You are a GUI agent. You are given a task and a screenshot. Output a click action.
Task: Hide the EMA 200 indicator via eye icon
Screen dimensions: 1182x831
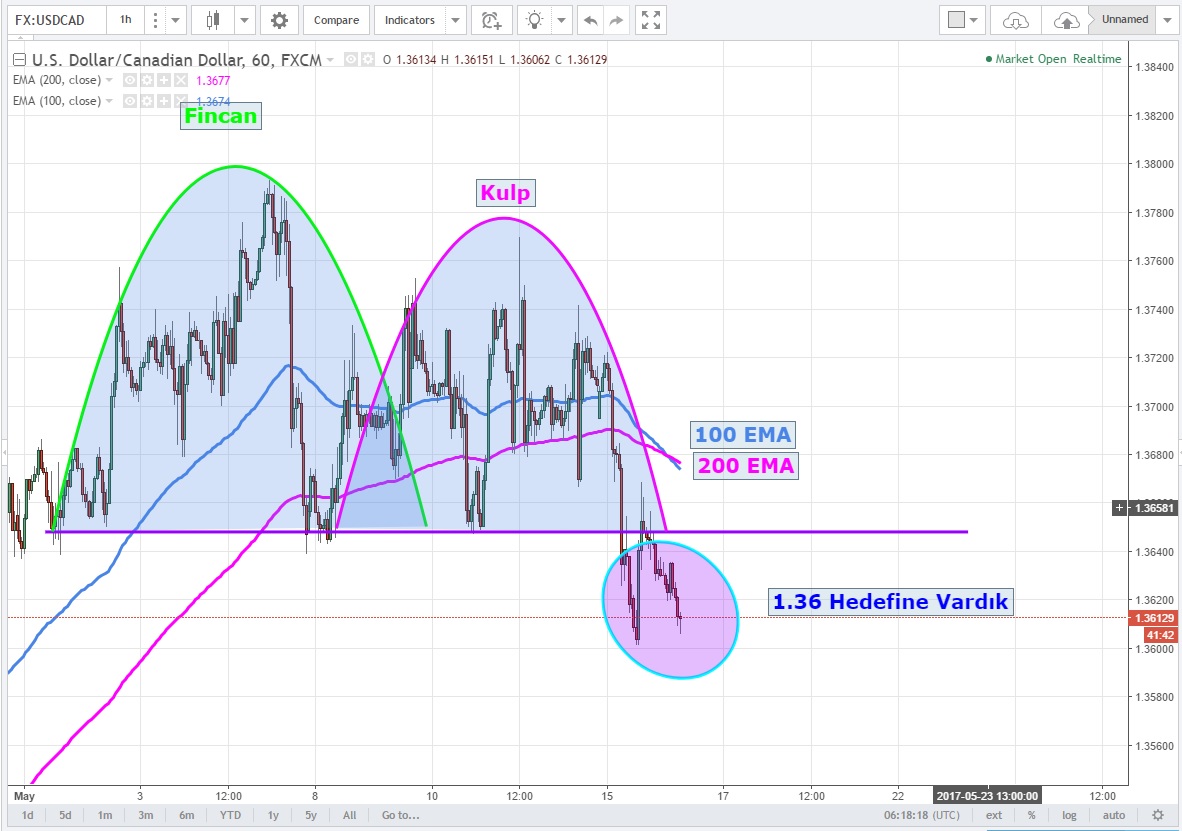point(130,80)
